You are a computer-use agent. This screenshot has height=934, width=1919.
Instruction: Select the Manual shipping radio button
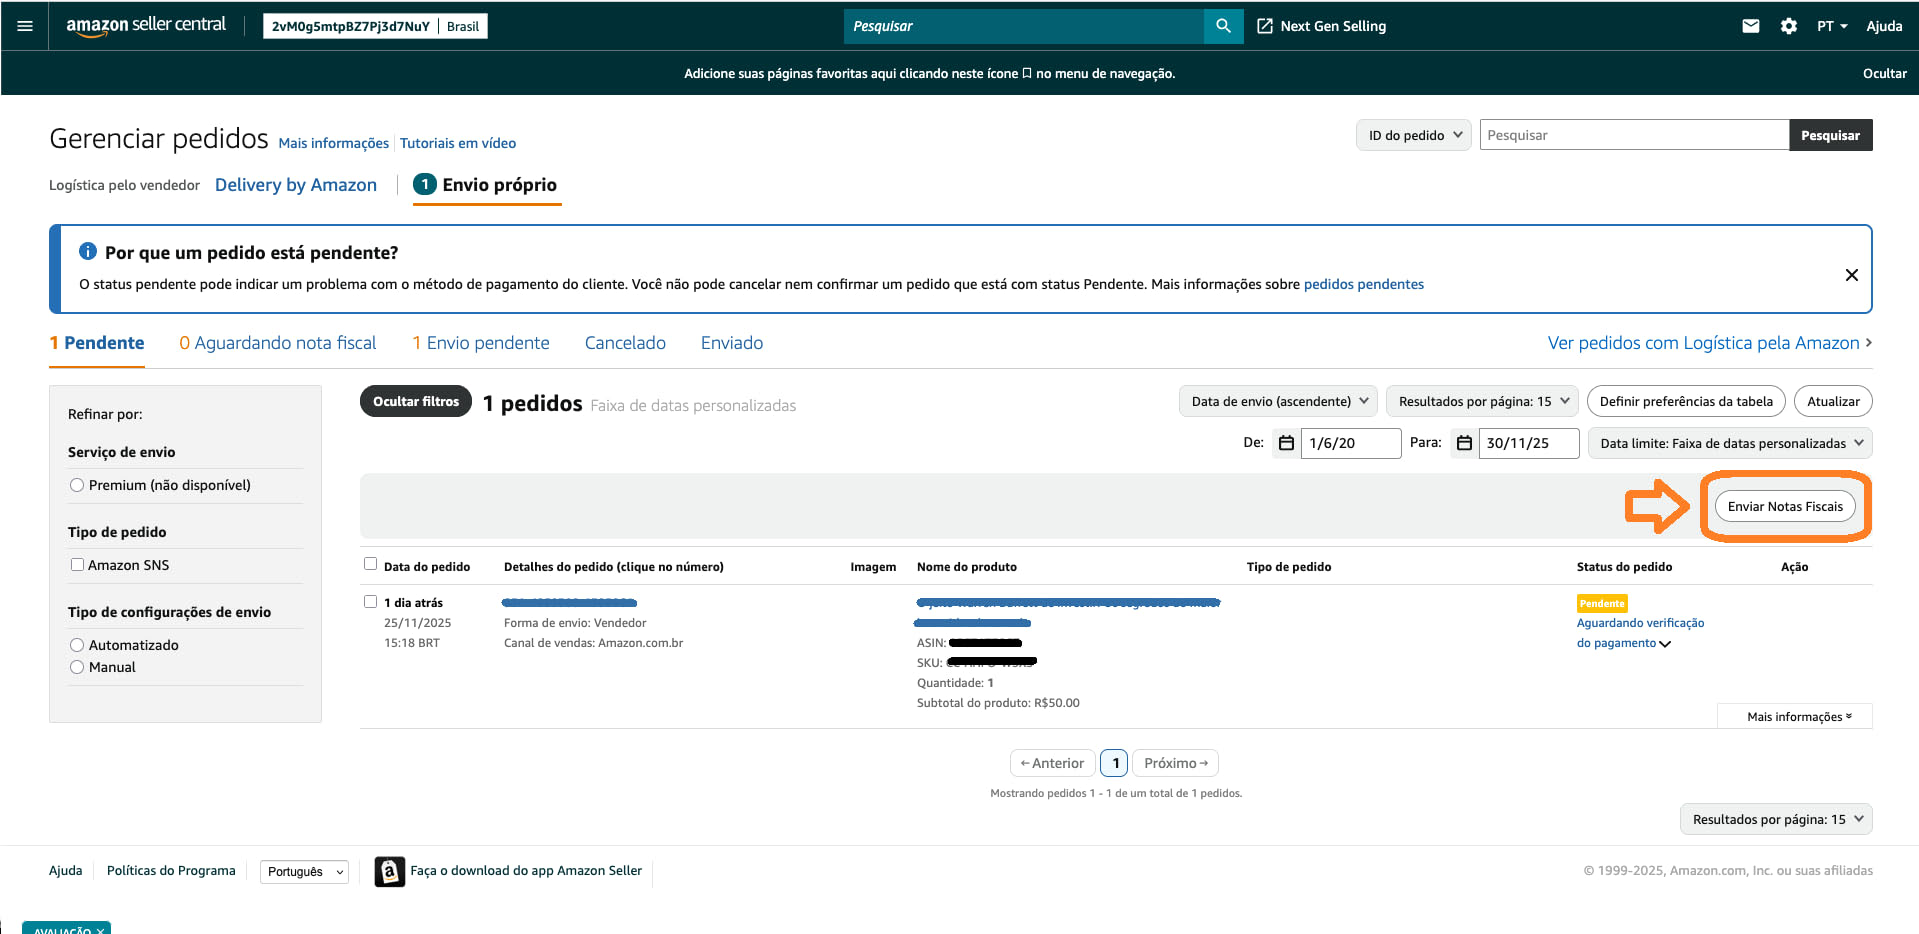coord(77,667)
